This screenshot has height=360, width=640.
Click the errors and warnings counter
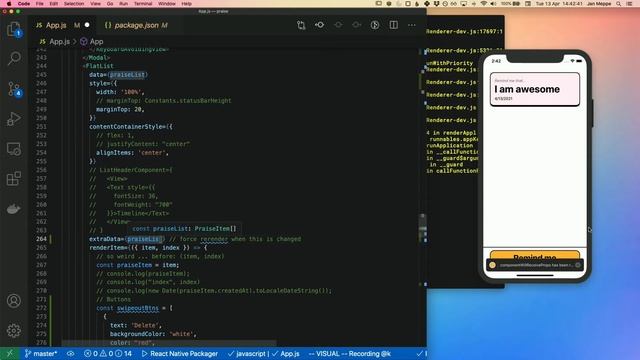coord(108,353)
